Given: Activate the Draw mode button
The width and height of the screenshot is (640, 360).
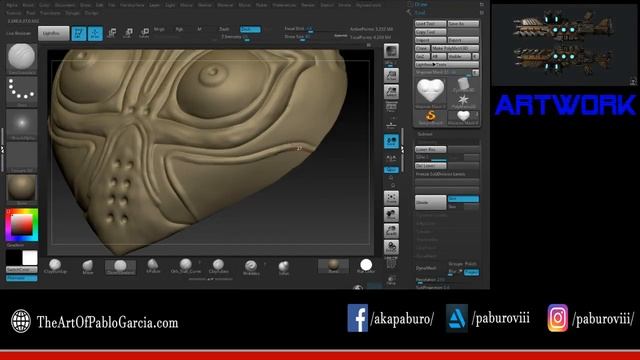Looking at the screenshot, I should coord(95,33).
